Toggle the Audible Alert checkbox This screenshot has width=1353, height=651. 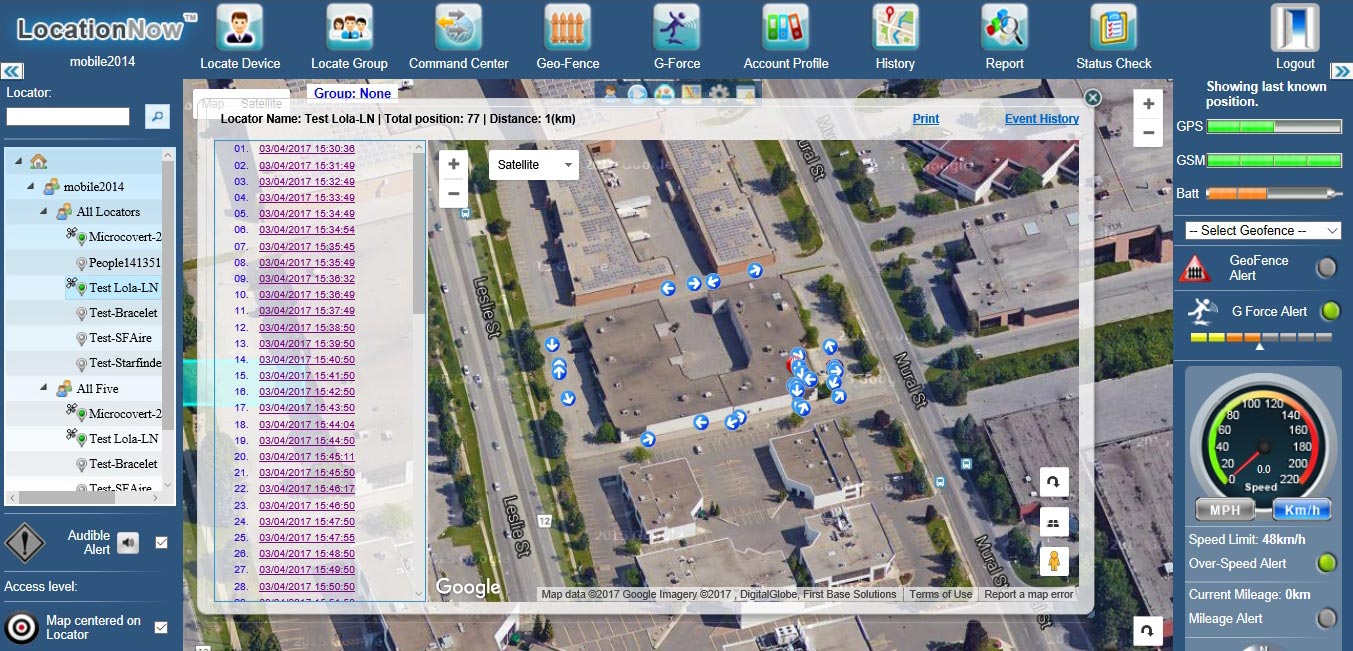click(162, 543)
